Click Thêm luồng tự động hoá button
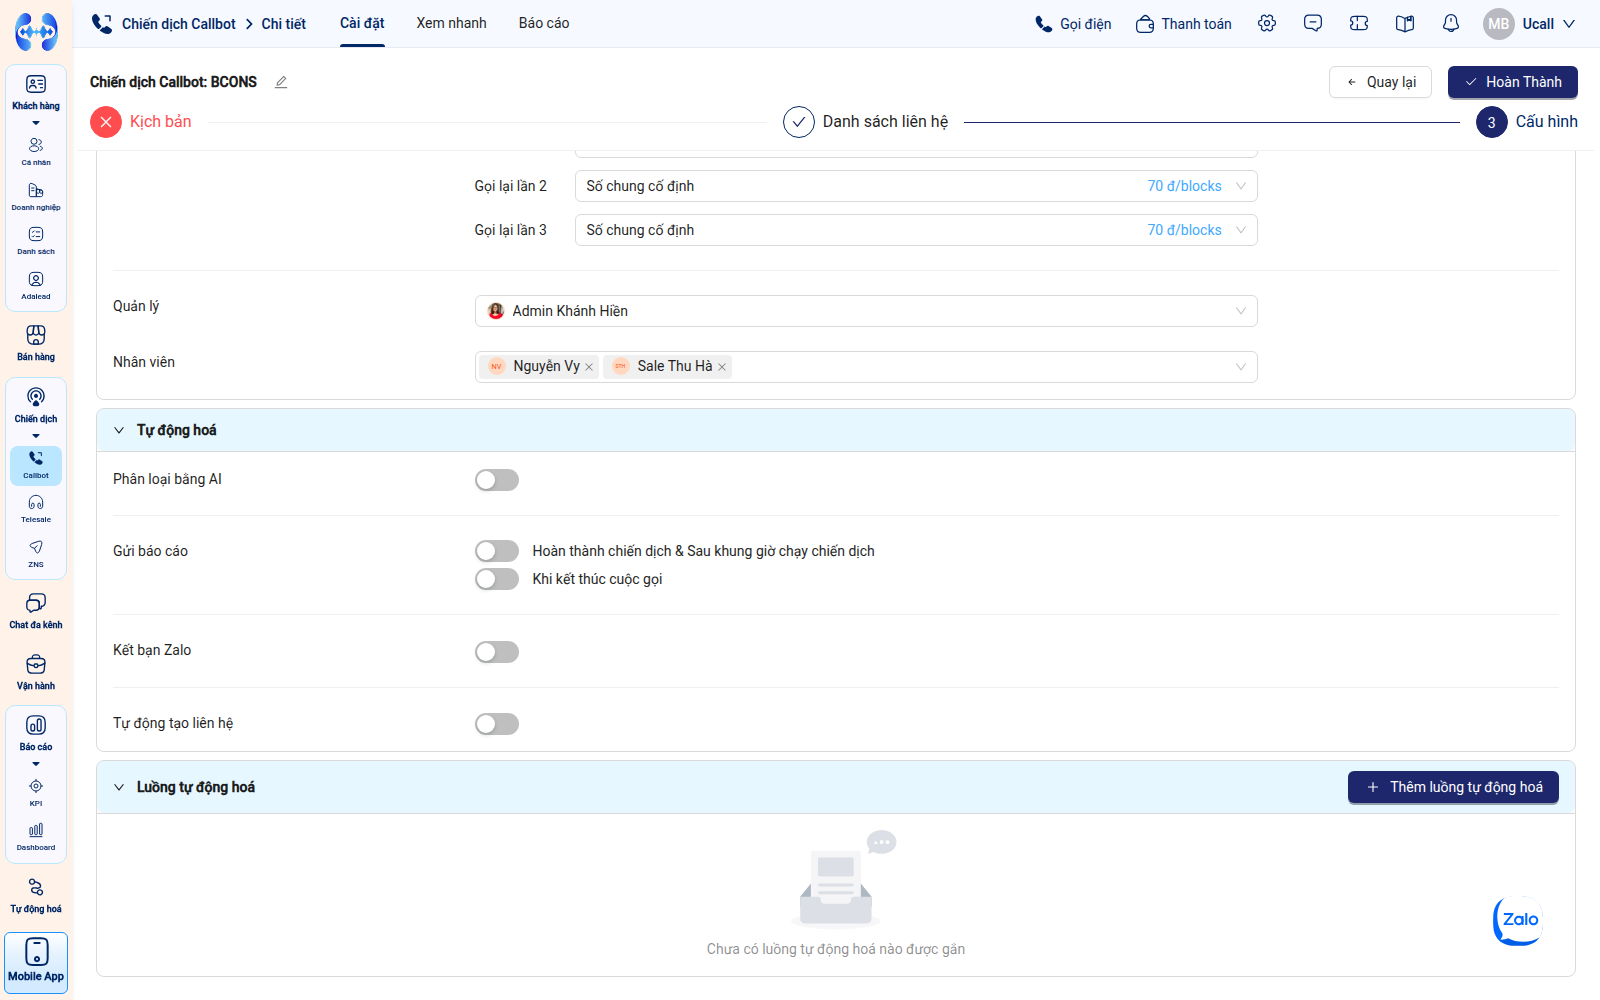Image resolution: width=1600 pixels, height=1000 pixels. [1453, 787]
